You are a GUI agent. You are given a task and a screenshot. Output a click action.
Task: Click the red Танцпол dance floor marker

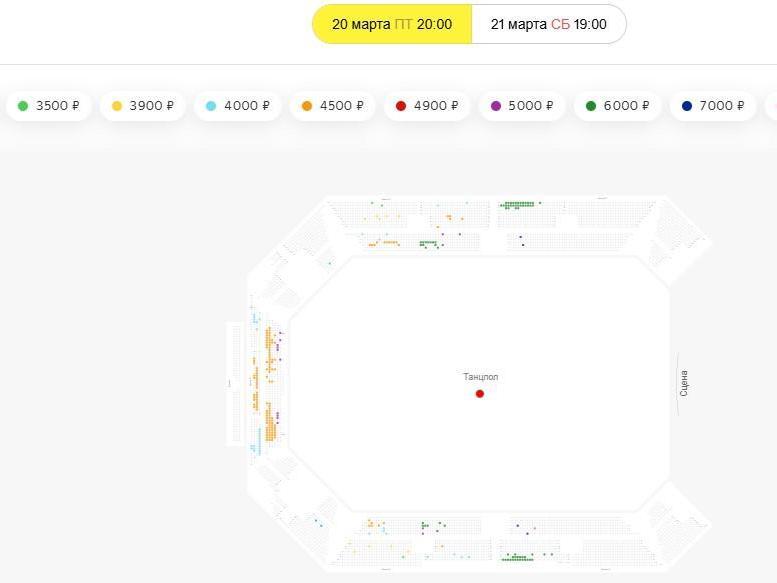(x=480, y=394)
